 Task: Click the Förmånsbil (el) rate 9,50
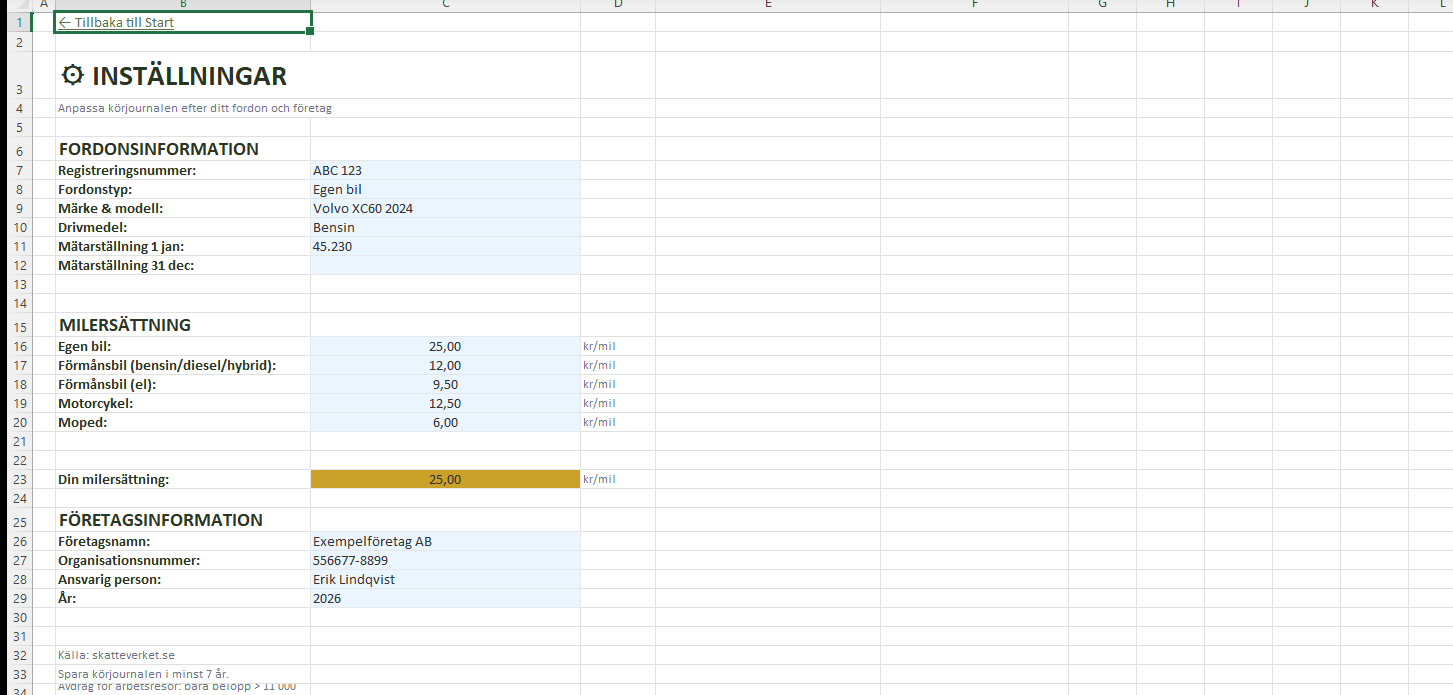pos(445,384)
